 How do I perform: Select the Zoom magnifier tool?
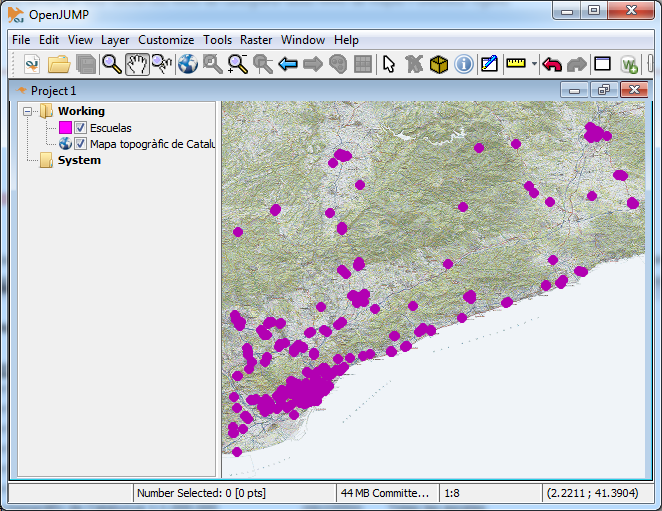[112, 64]
